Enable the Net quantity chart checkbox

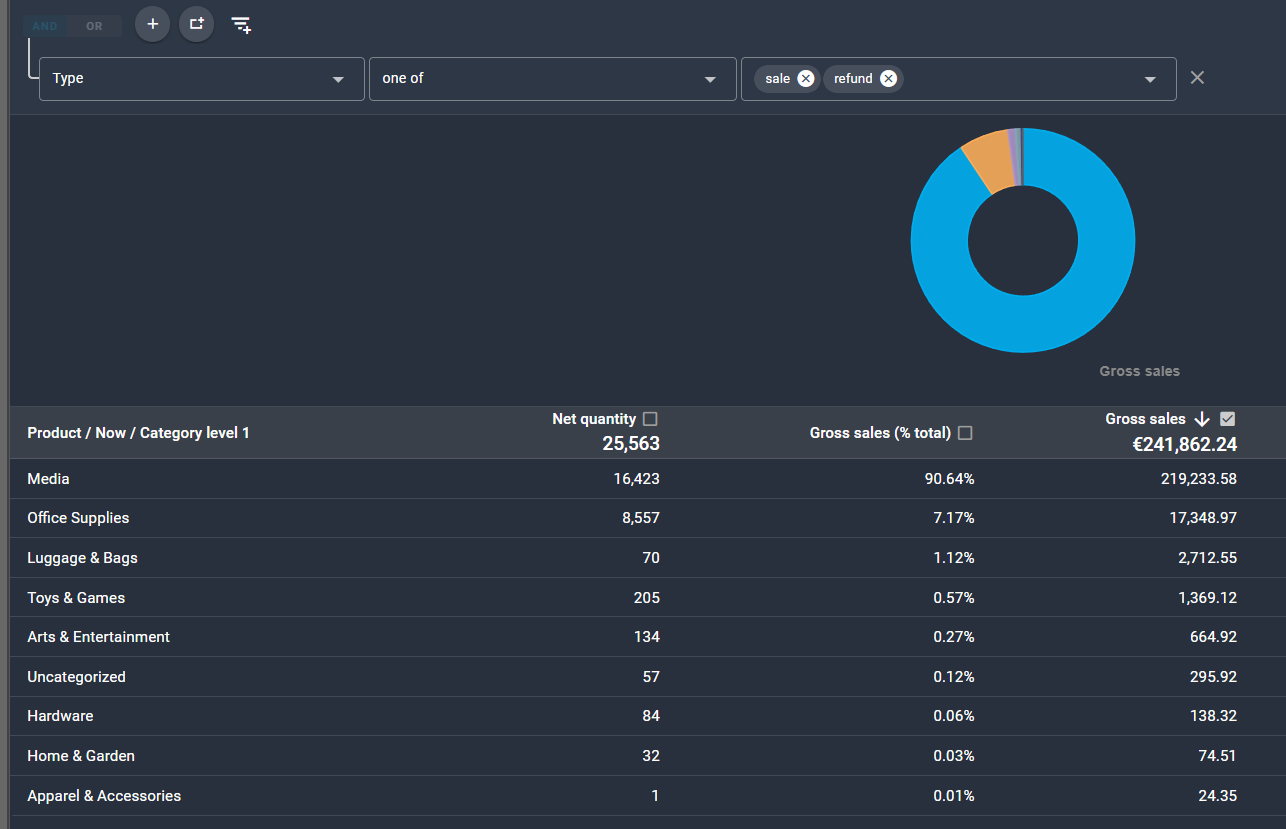(x=651, y=419)
